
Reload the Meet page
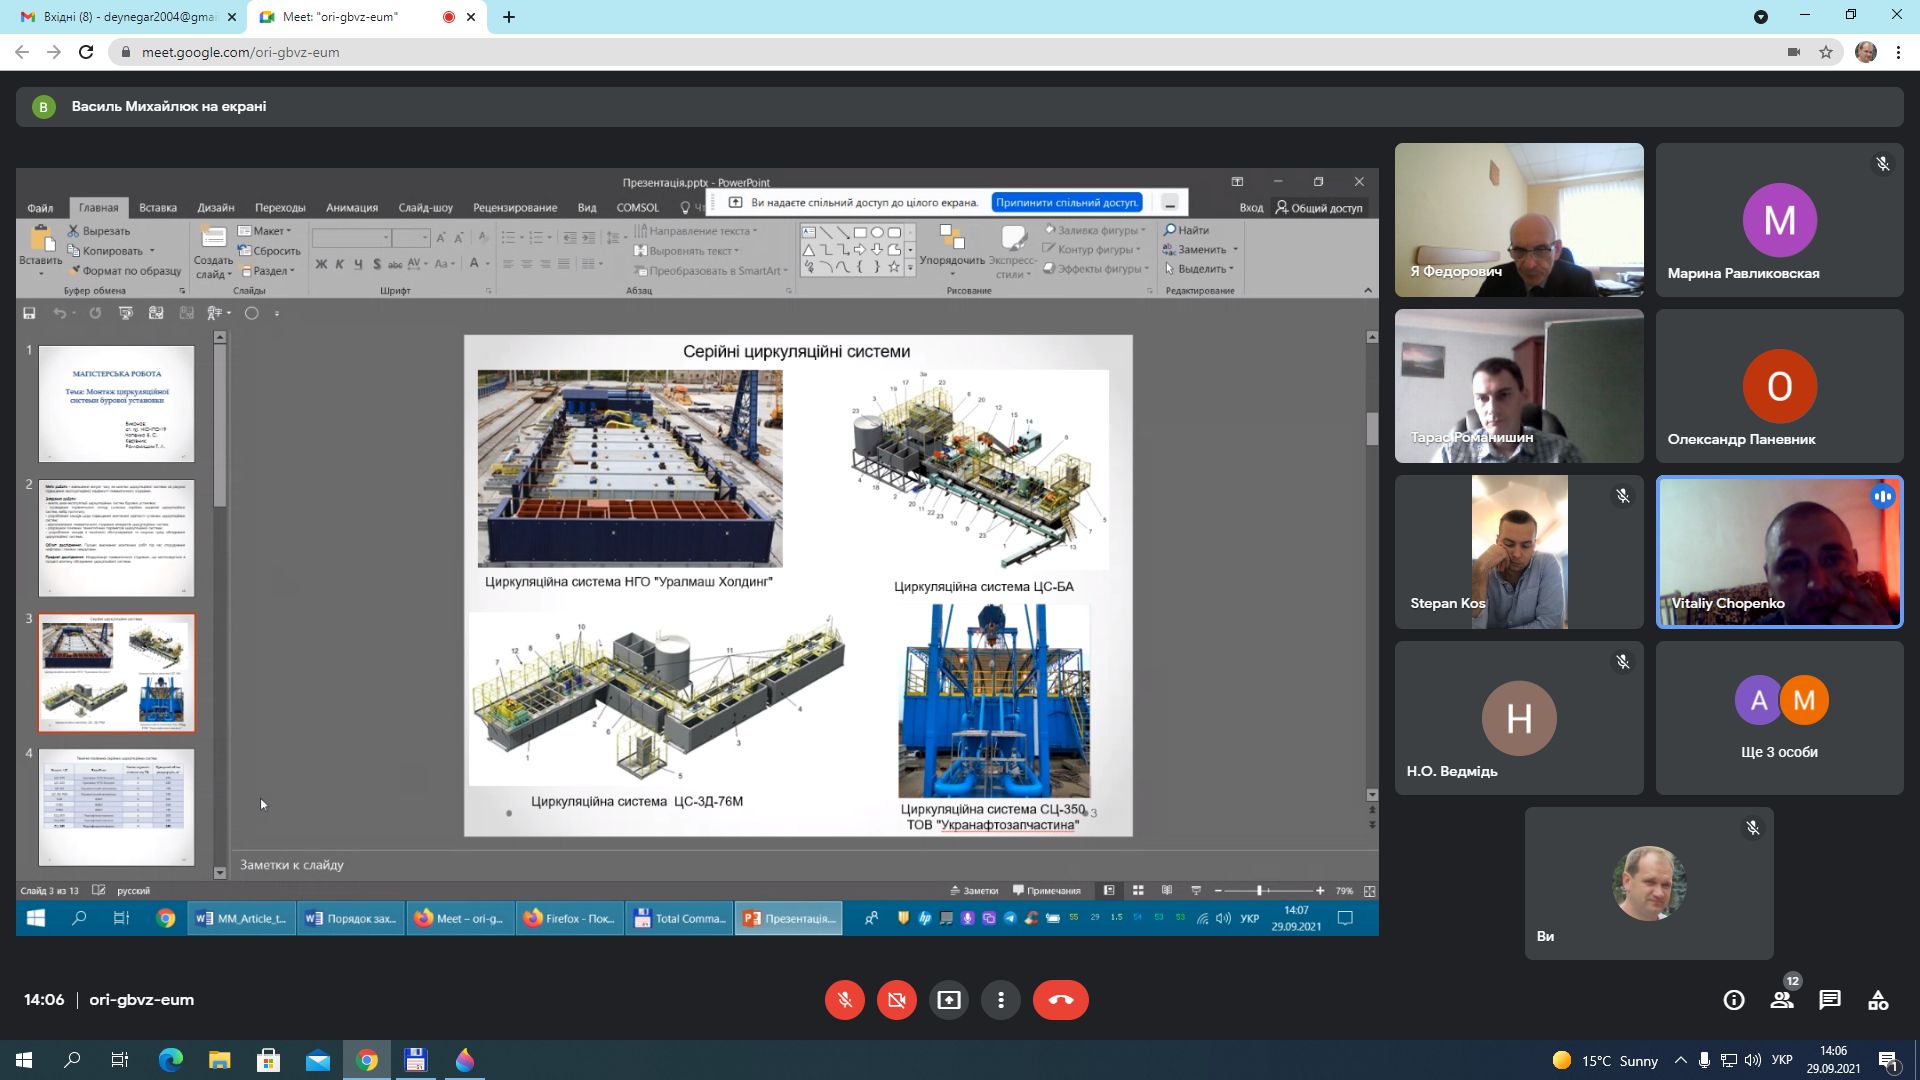86,52
